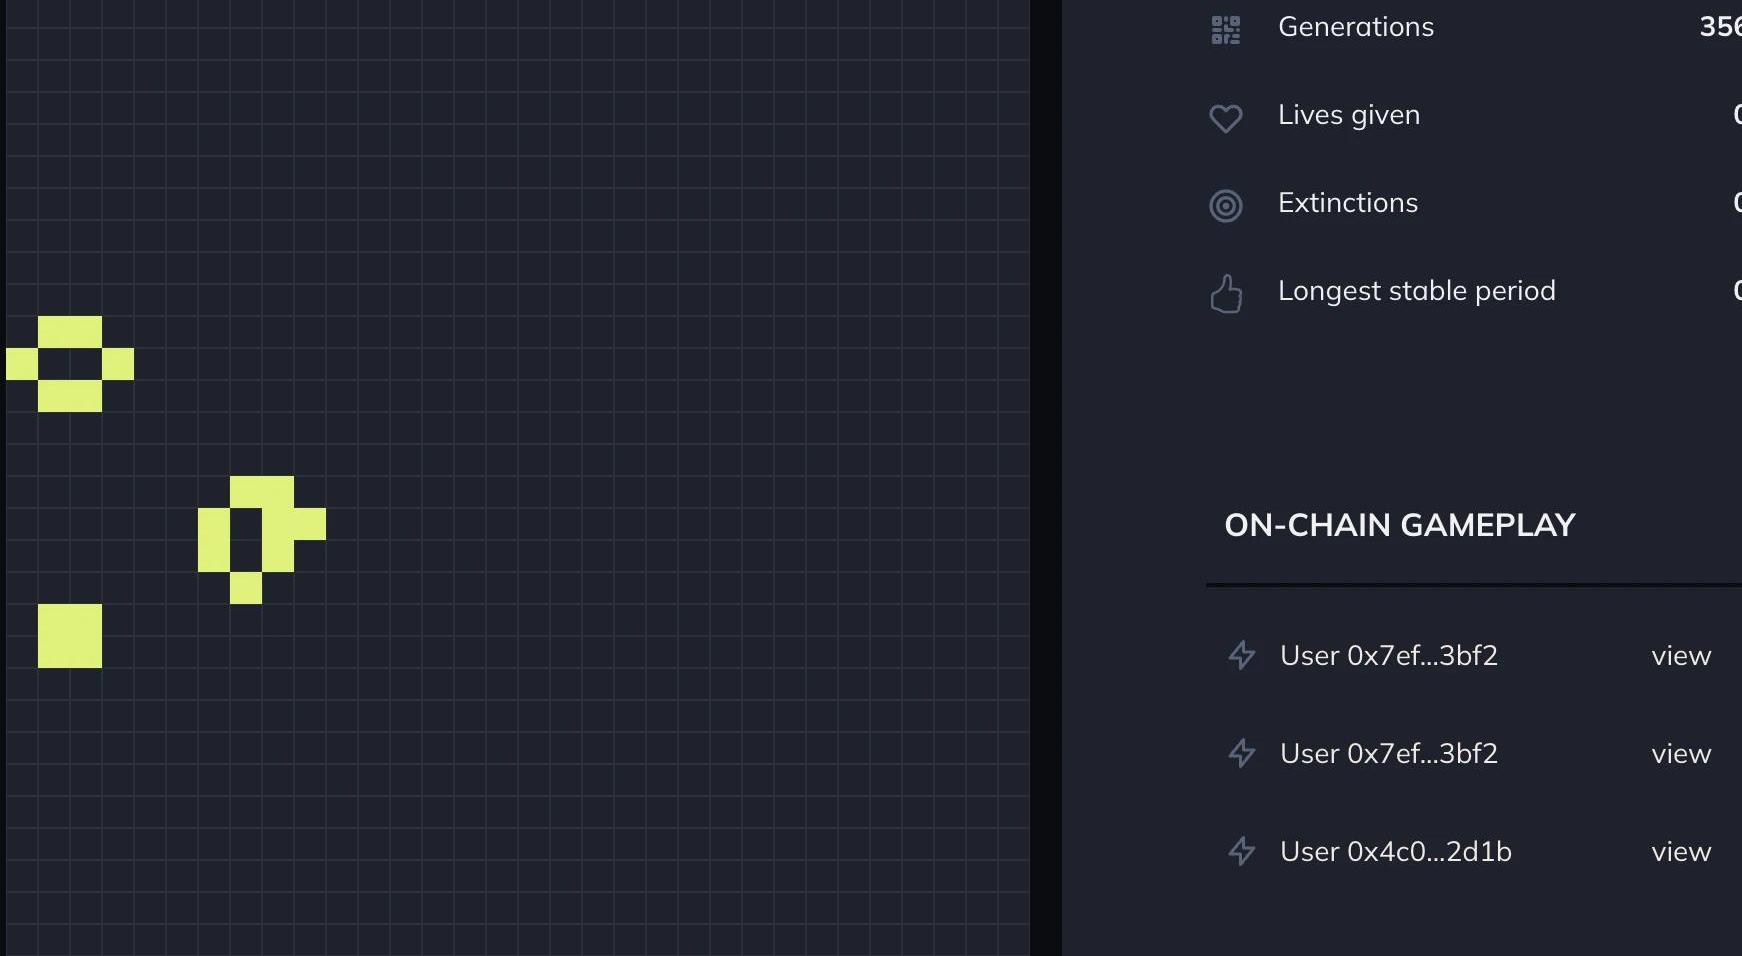Screen dimensions: 1742x956
Task: Select the first User 0x7ef...3bf2 entry text
Action: click(1388, 655)
